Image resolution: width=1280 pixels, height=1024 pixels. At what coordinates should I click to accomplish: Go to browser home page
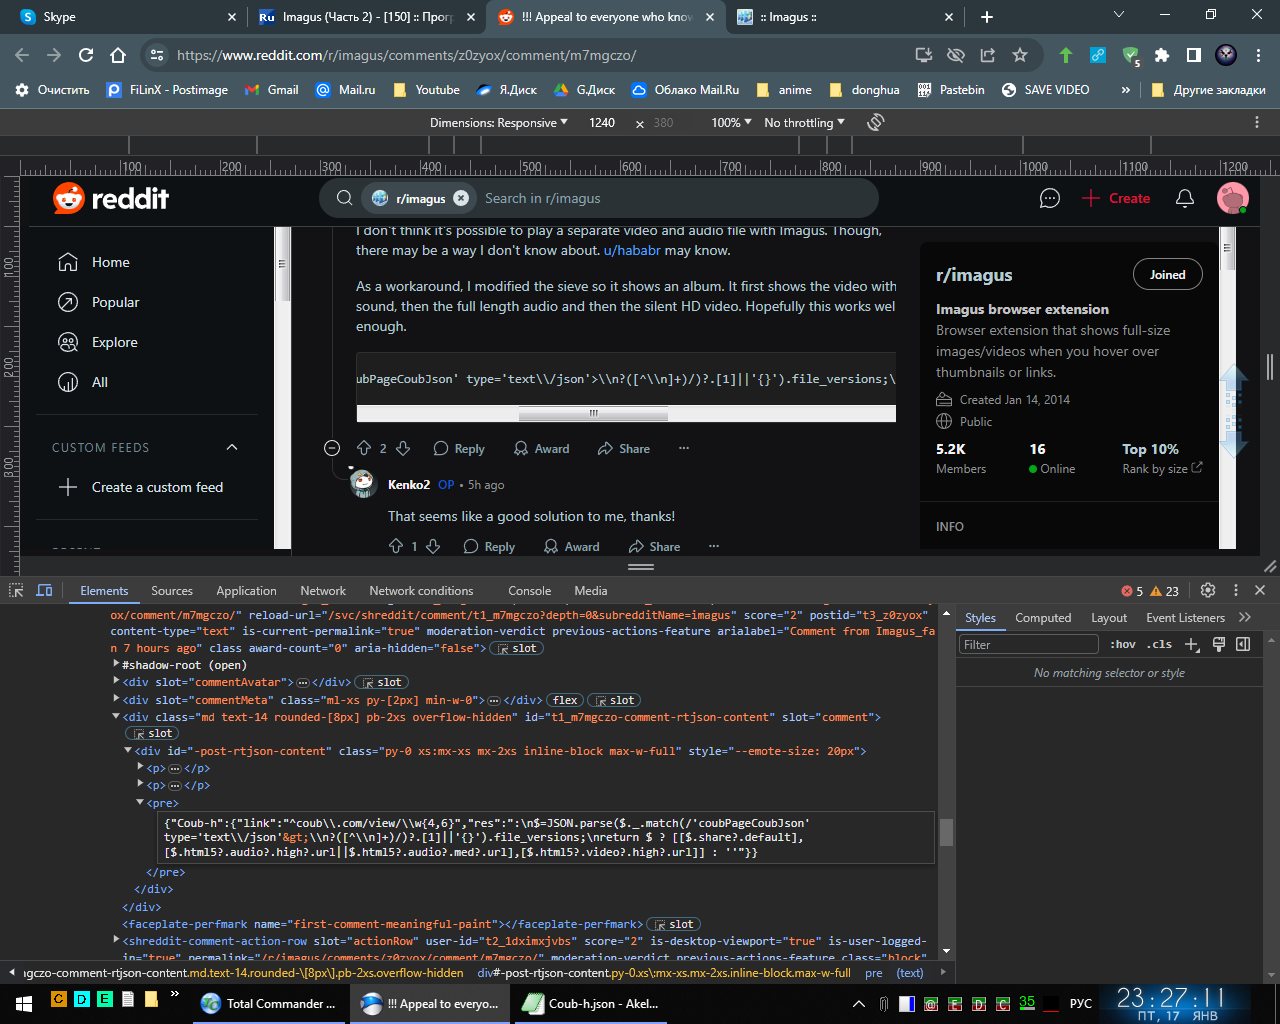click(x=118, y=55)
